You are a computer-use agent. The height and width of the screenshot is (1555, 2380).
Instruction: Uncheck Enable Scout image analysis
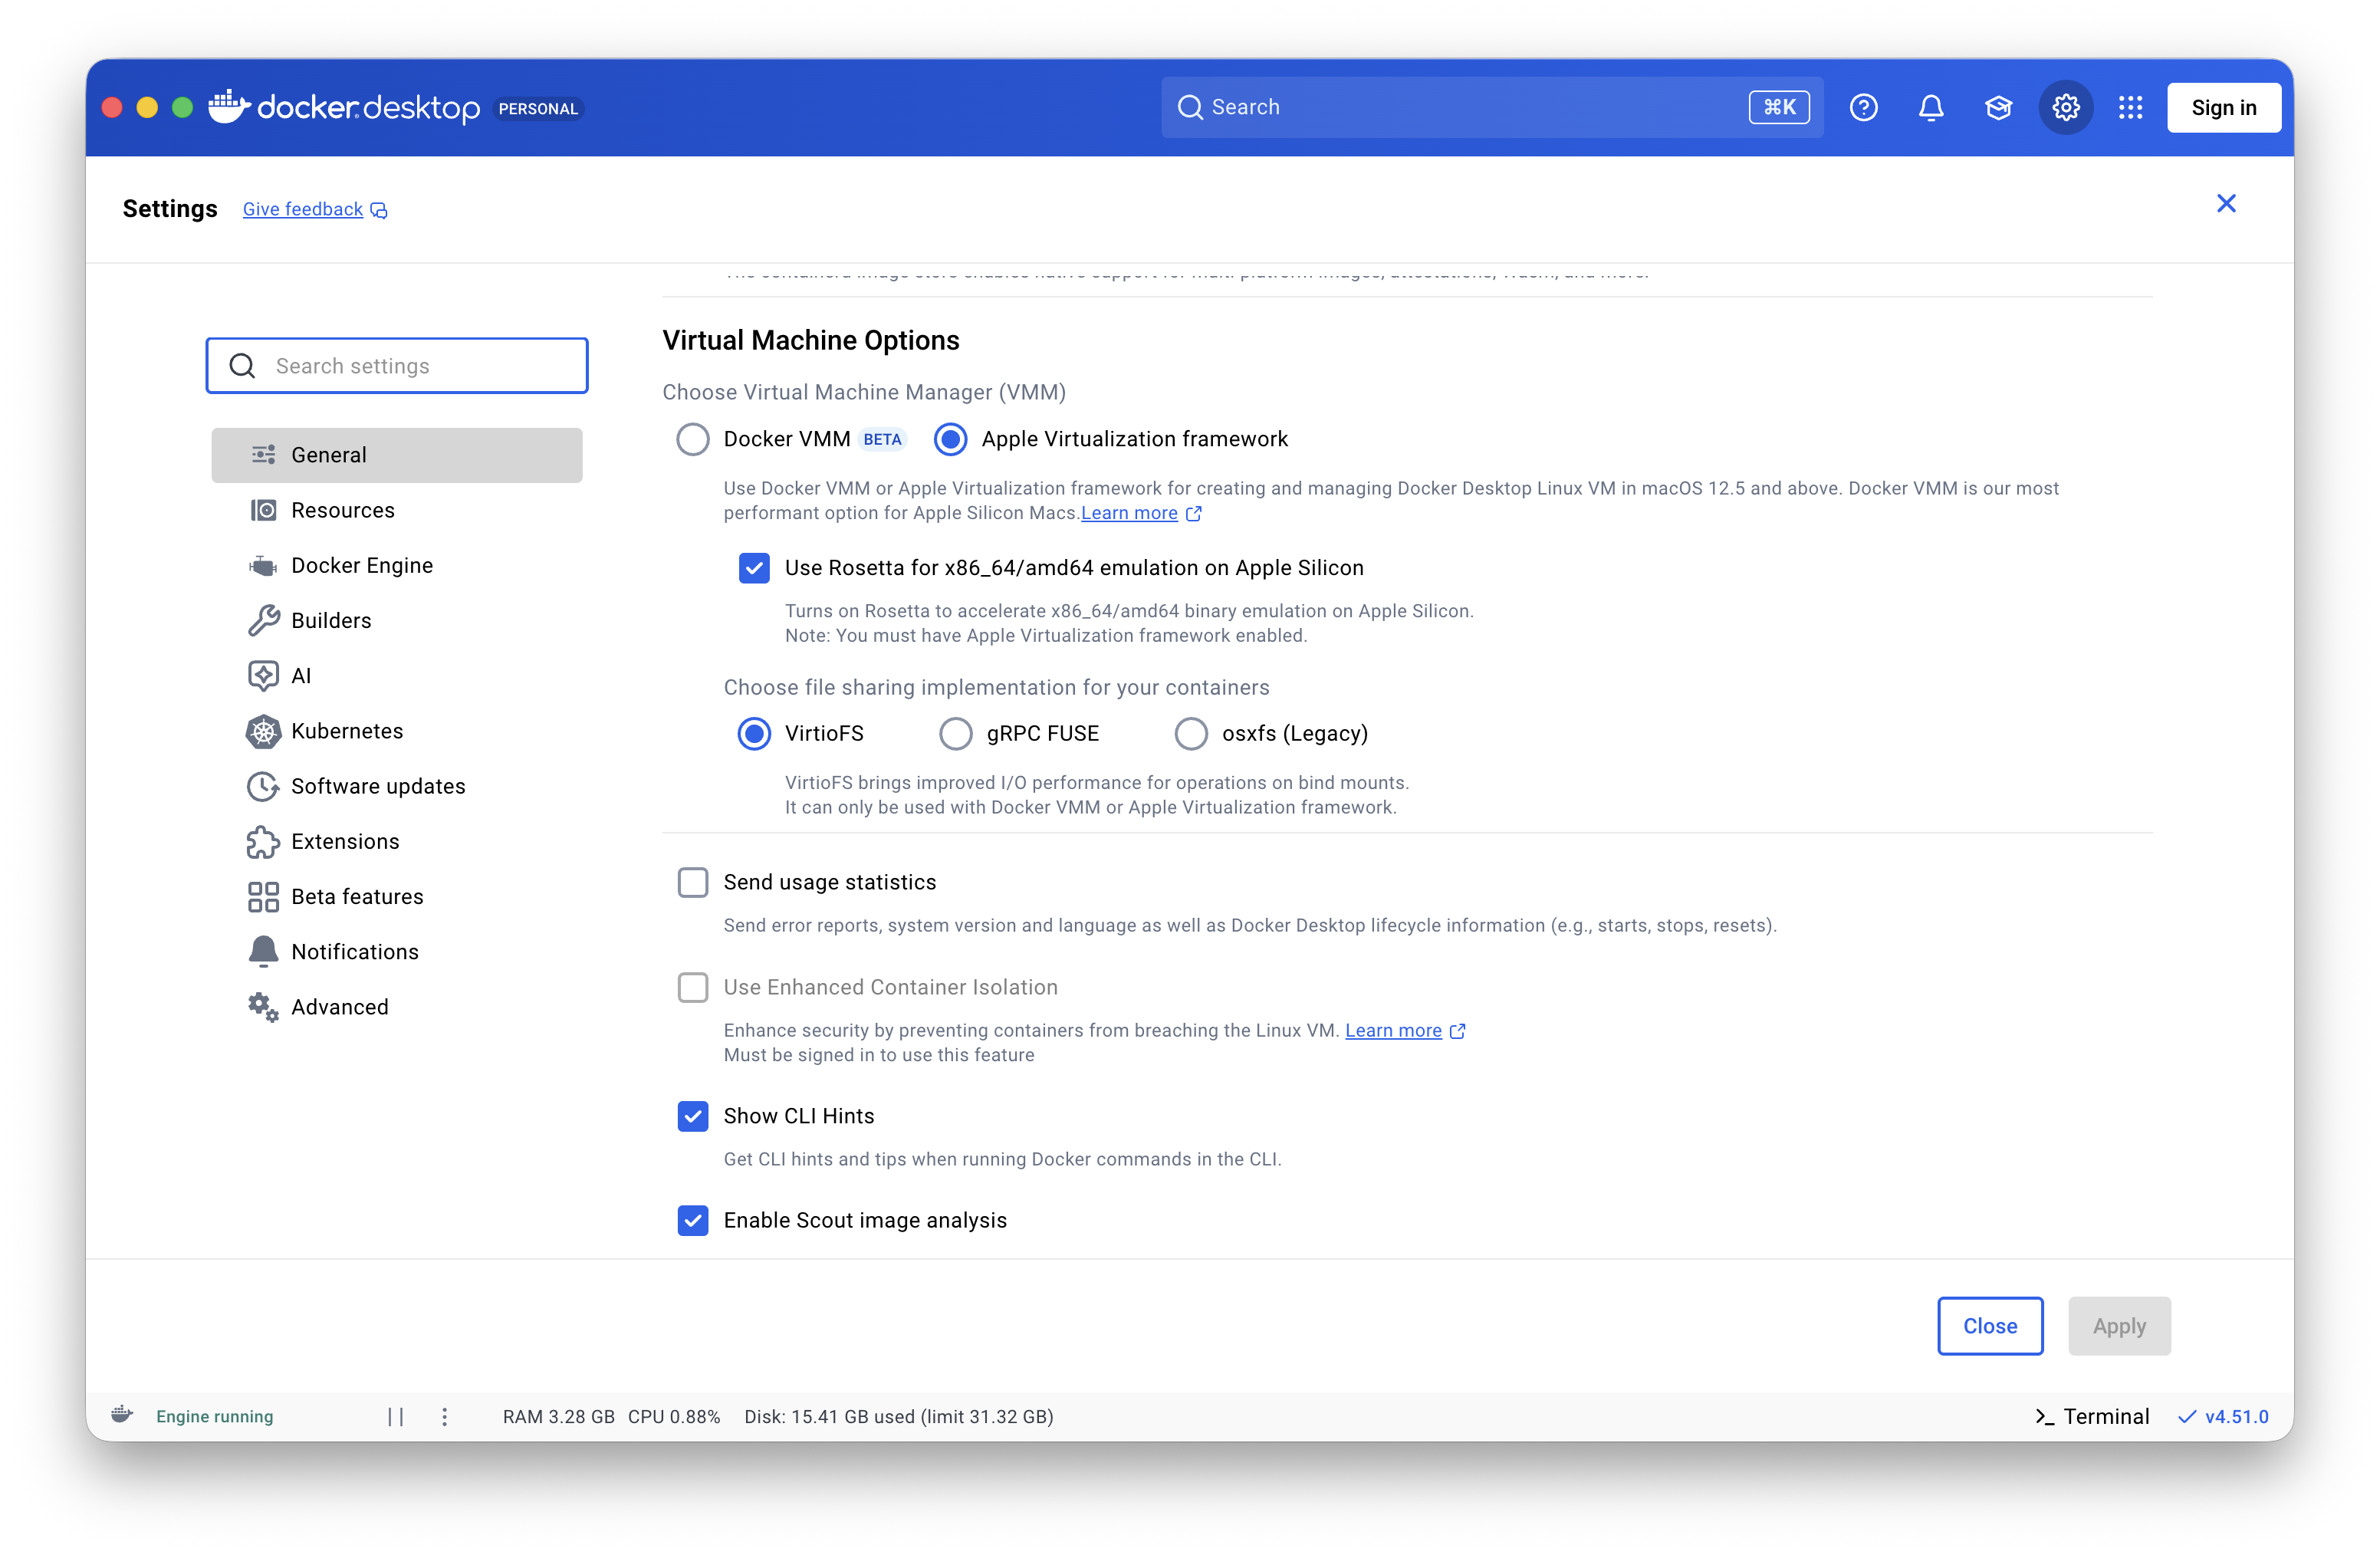pyautogui.click(x=693, y=1221)
